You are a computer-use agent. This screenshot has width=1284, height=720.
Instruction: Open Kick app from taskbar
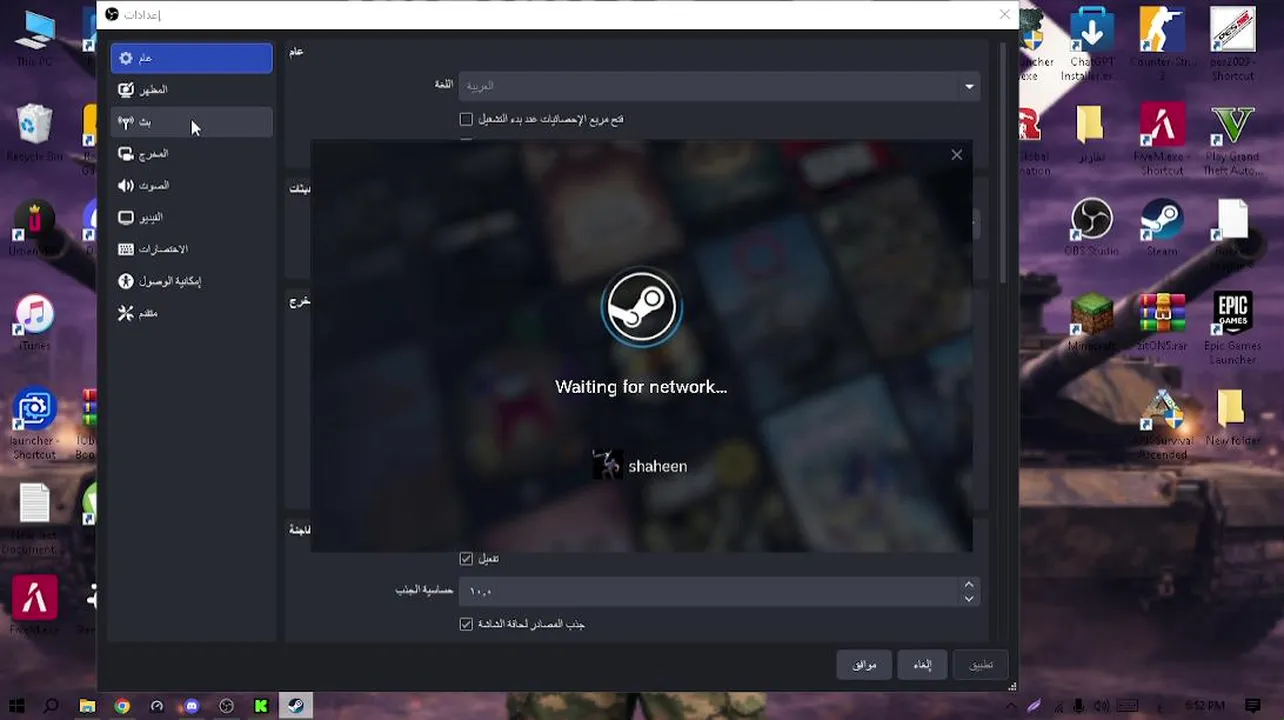261,706
